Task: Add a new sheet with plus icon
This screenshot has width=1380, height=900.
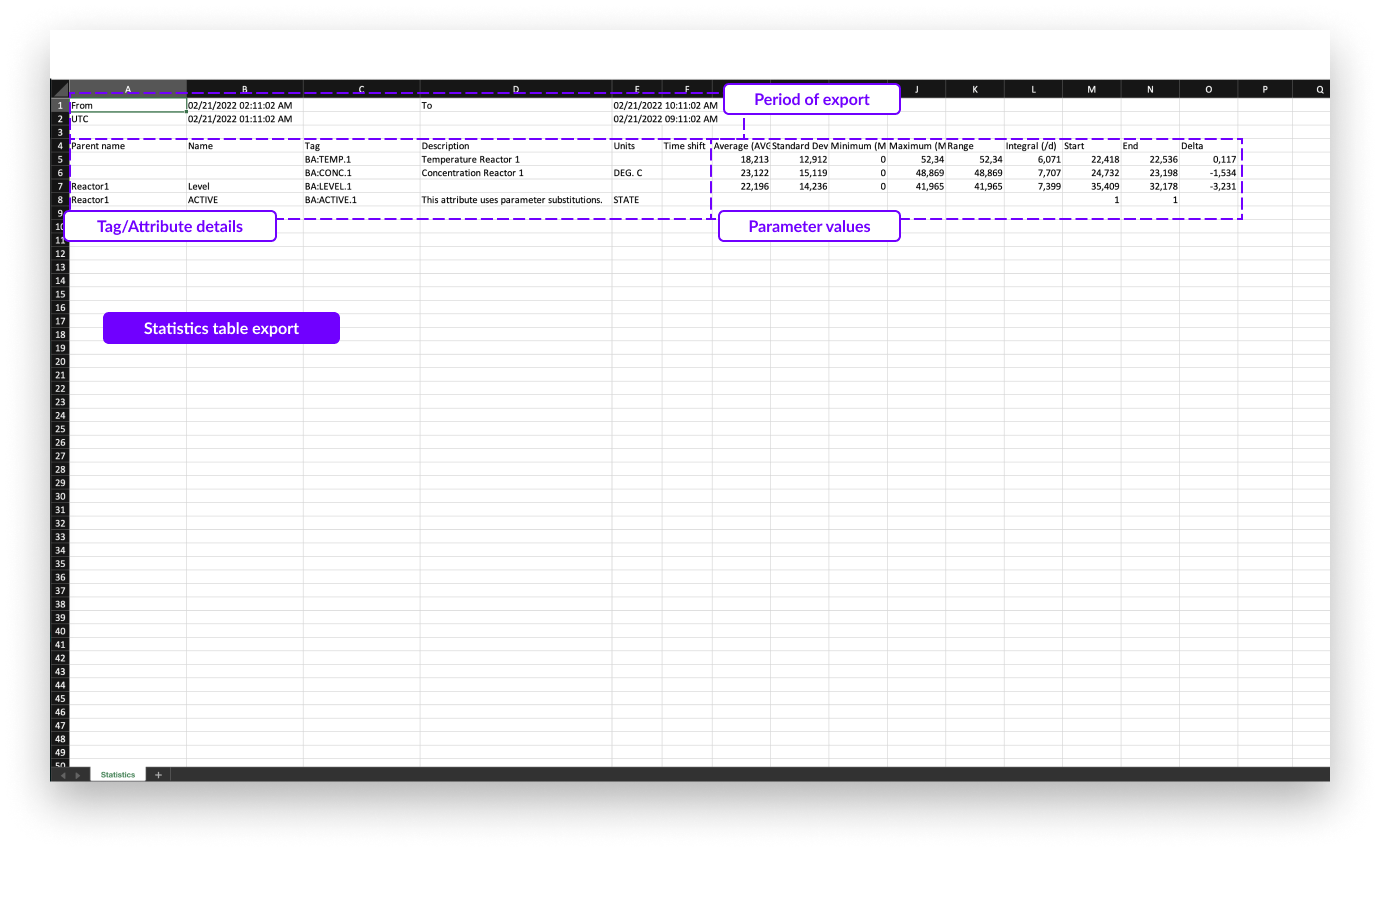Action: tap(158, 775)
